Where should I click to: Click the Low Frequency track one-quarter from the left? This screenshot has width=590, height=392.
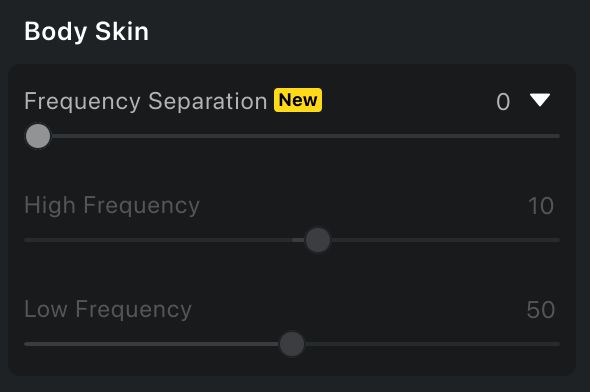click(x=158, y=344)
